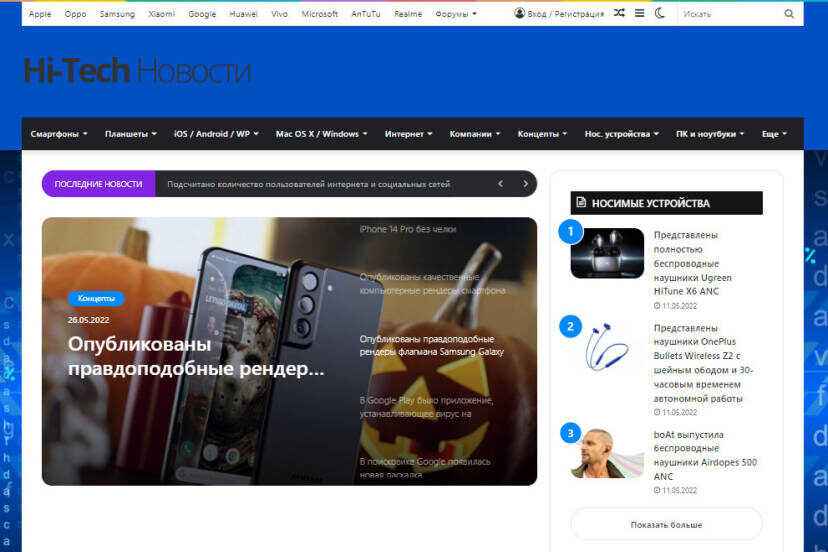Click Вход / Регистрация link
The height and width of the screenshot is (552, 828).
(x=566, y=14)
